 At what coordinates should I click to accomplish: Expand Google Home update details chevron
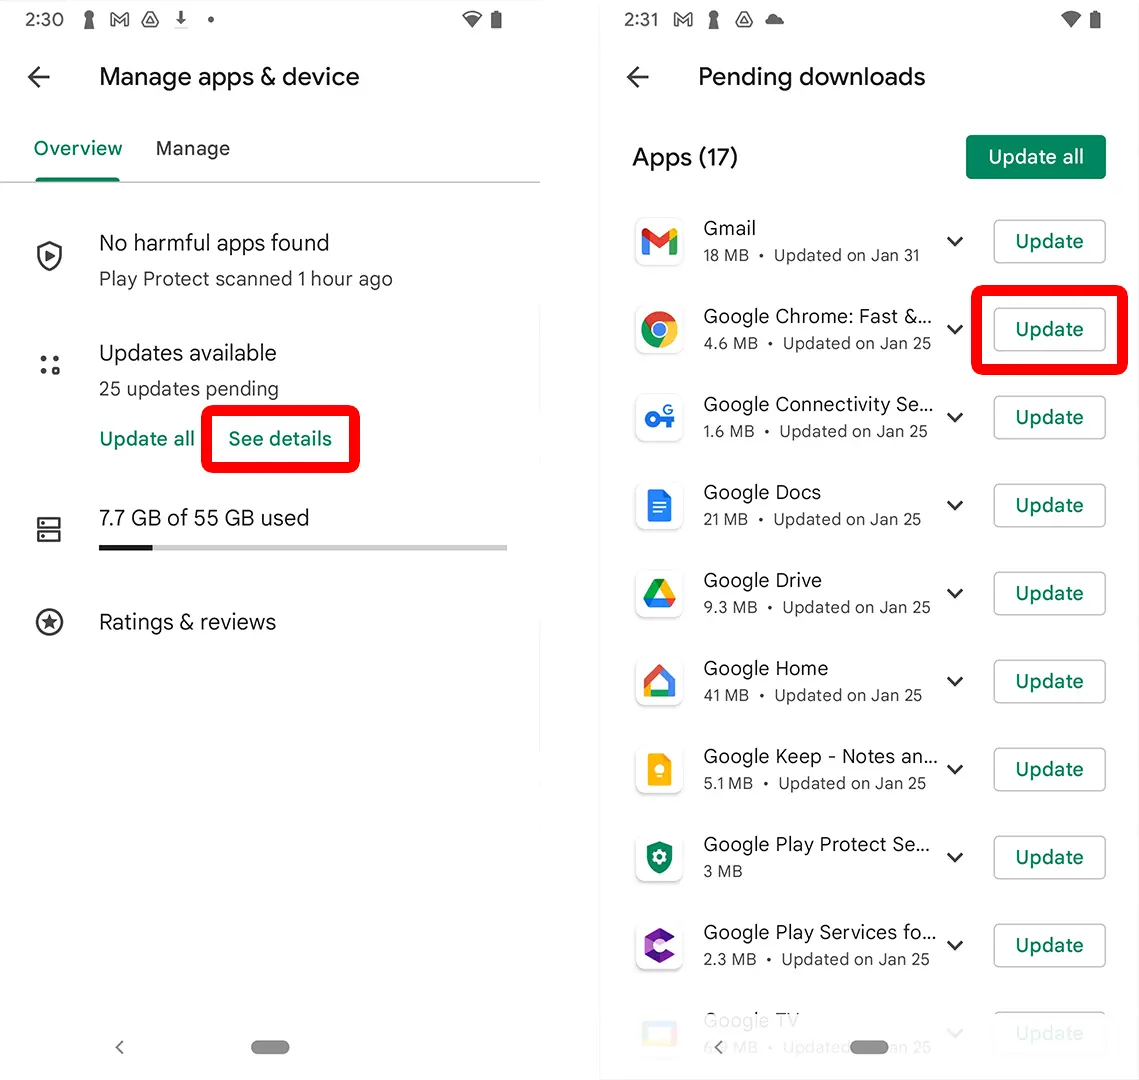955,681
